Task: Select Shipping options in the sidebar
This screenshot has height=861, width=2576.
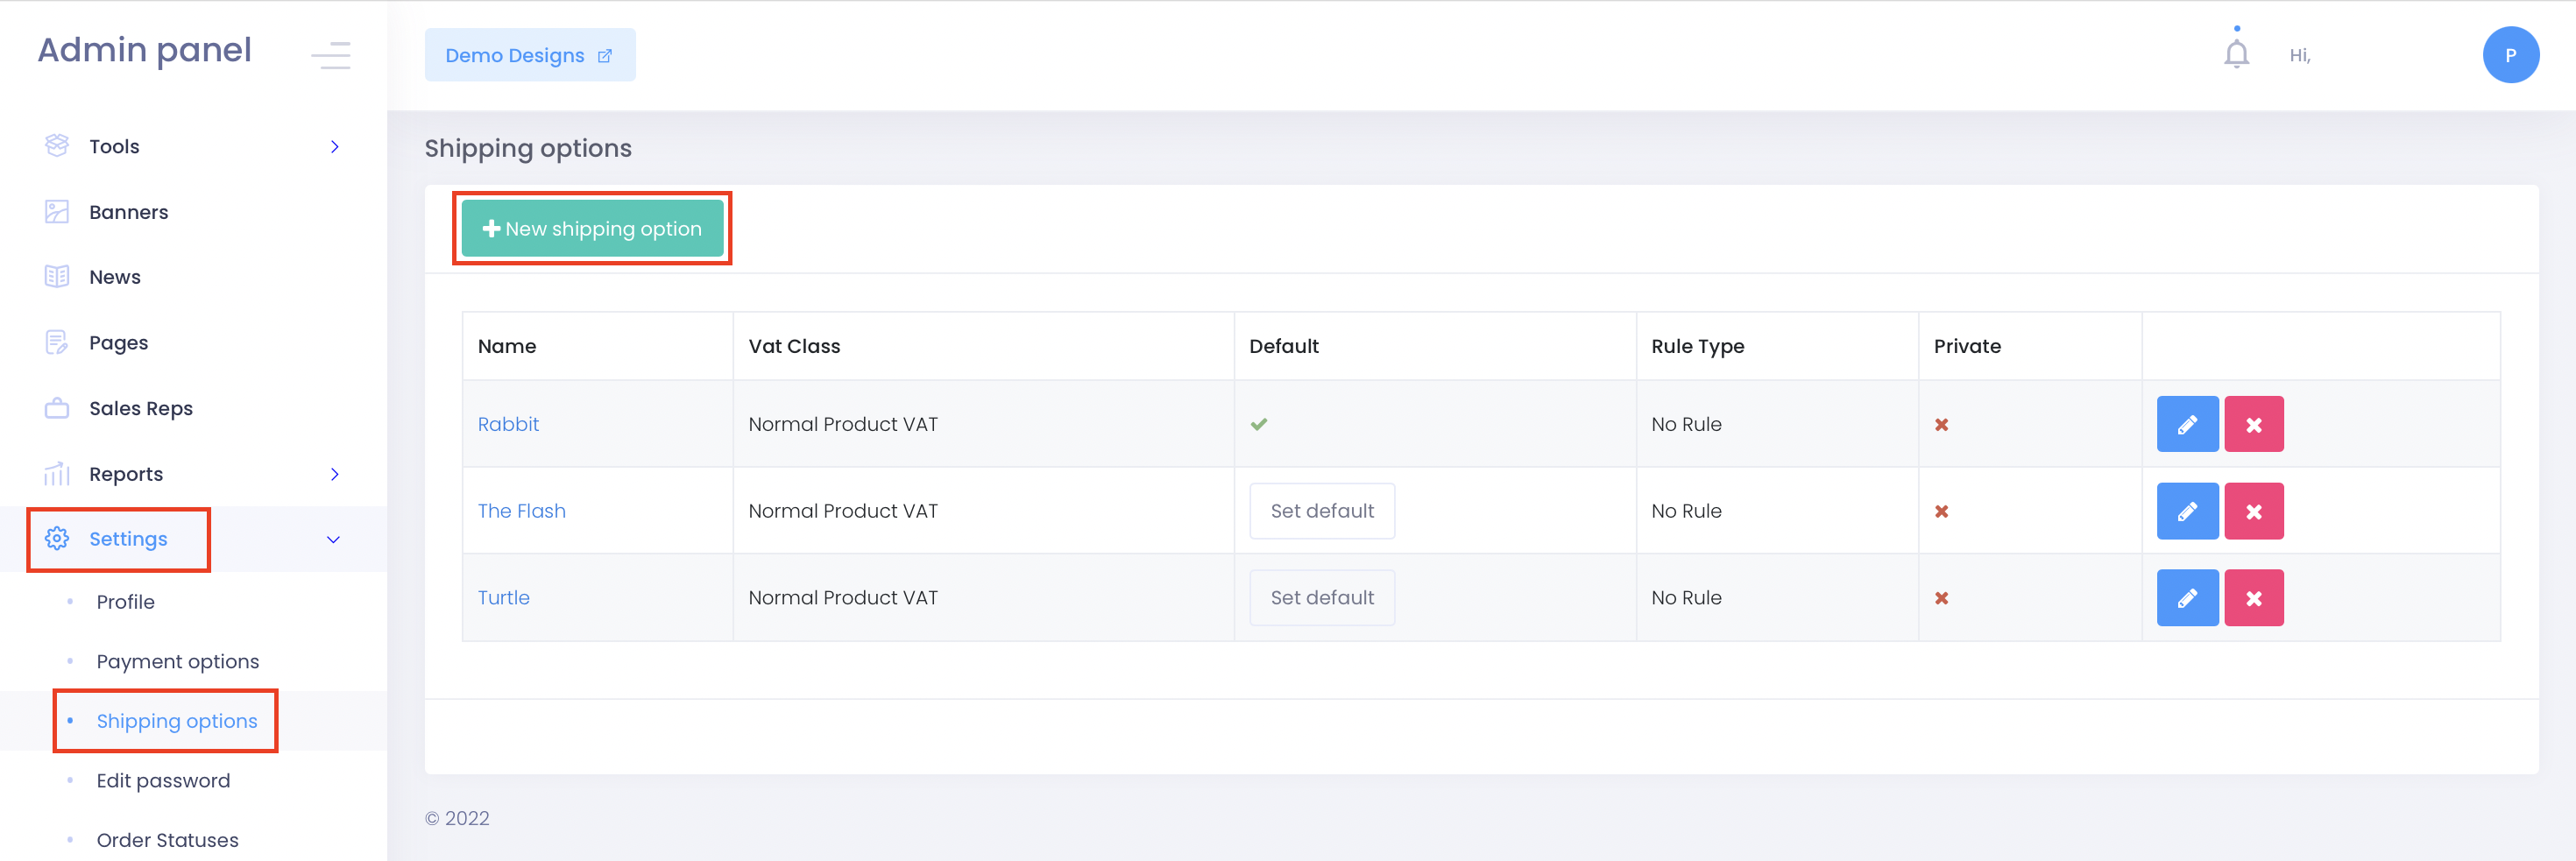Action: point(176,720)
